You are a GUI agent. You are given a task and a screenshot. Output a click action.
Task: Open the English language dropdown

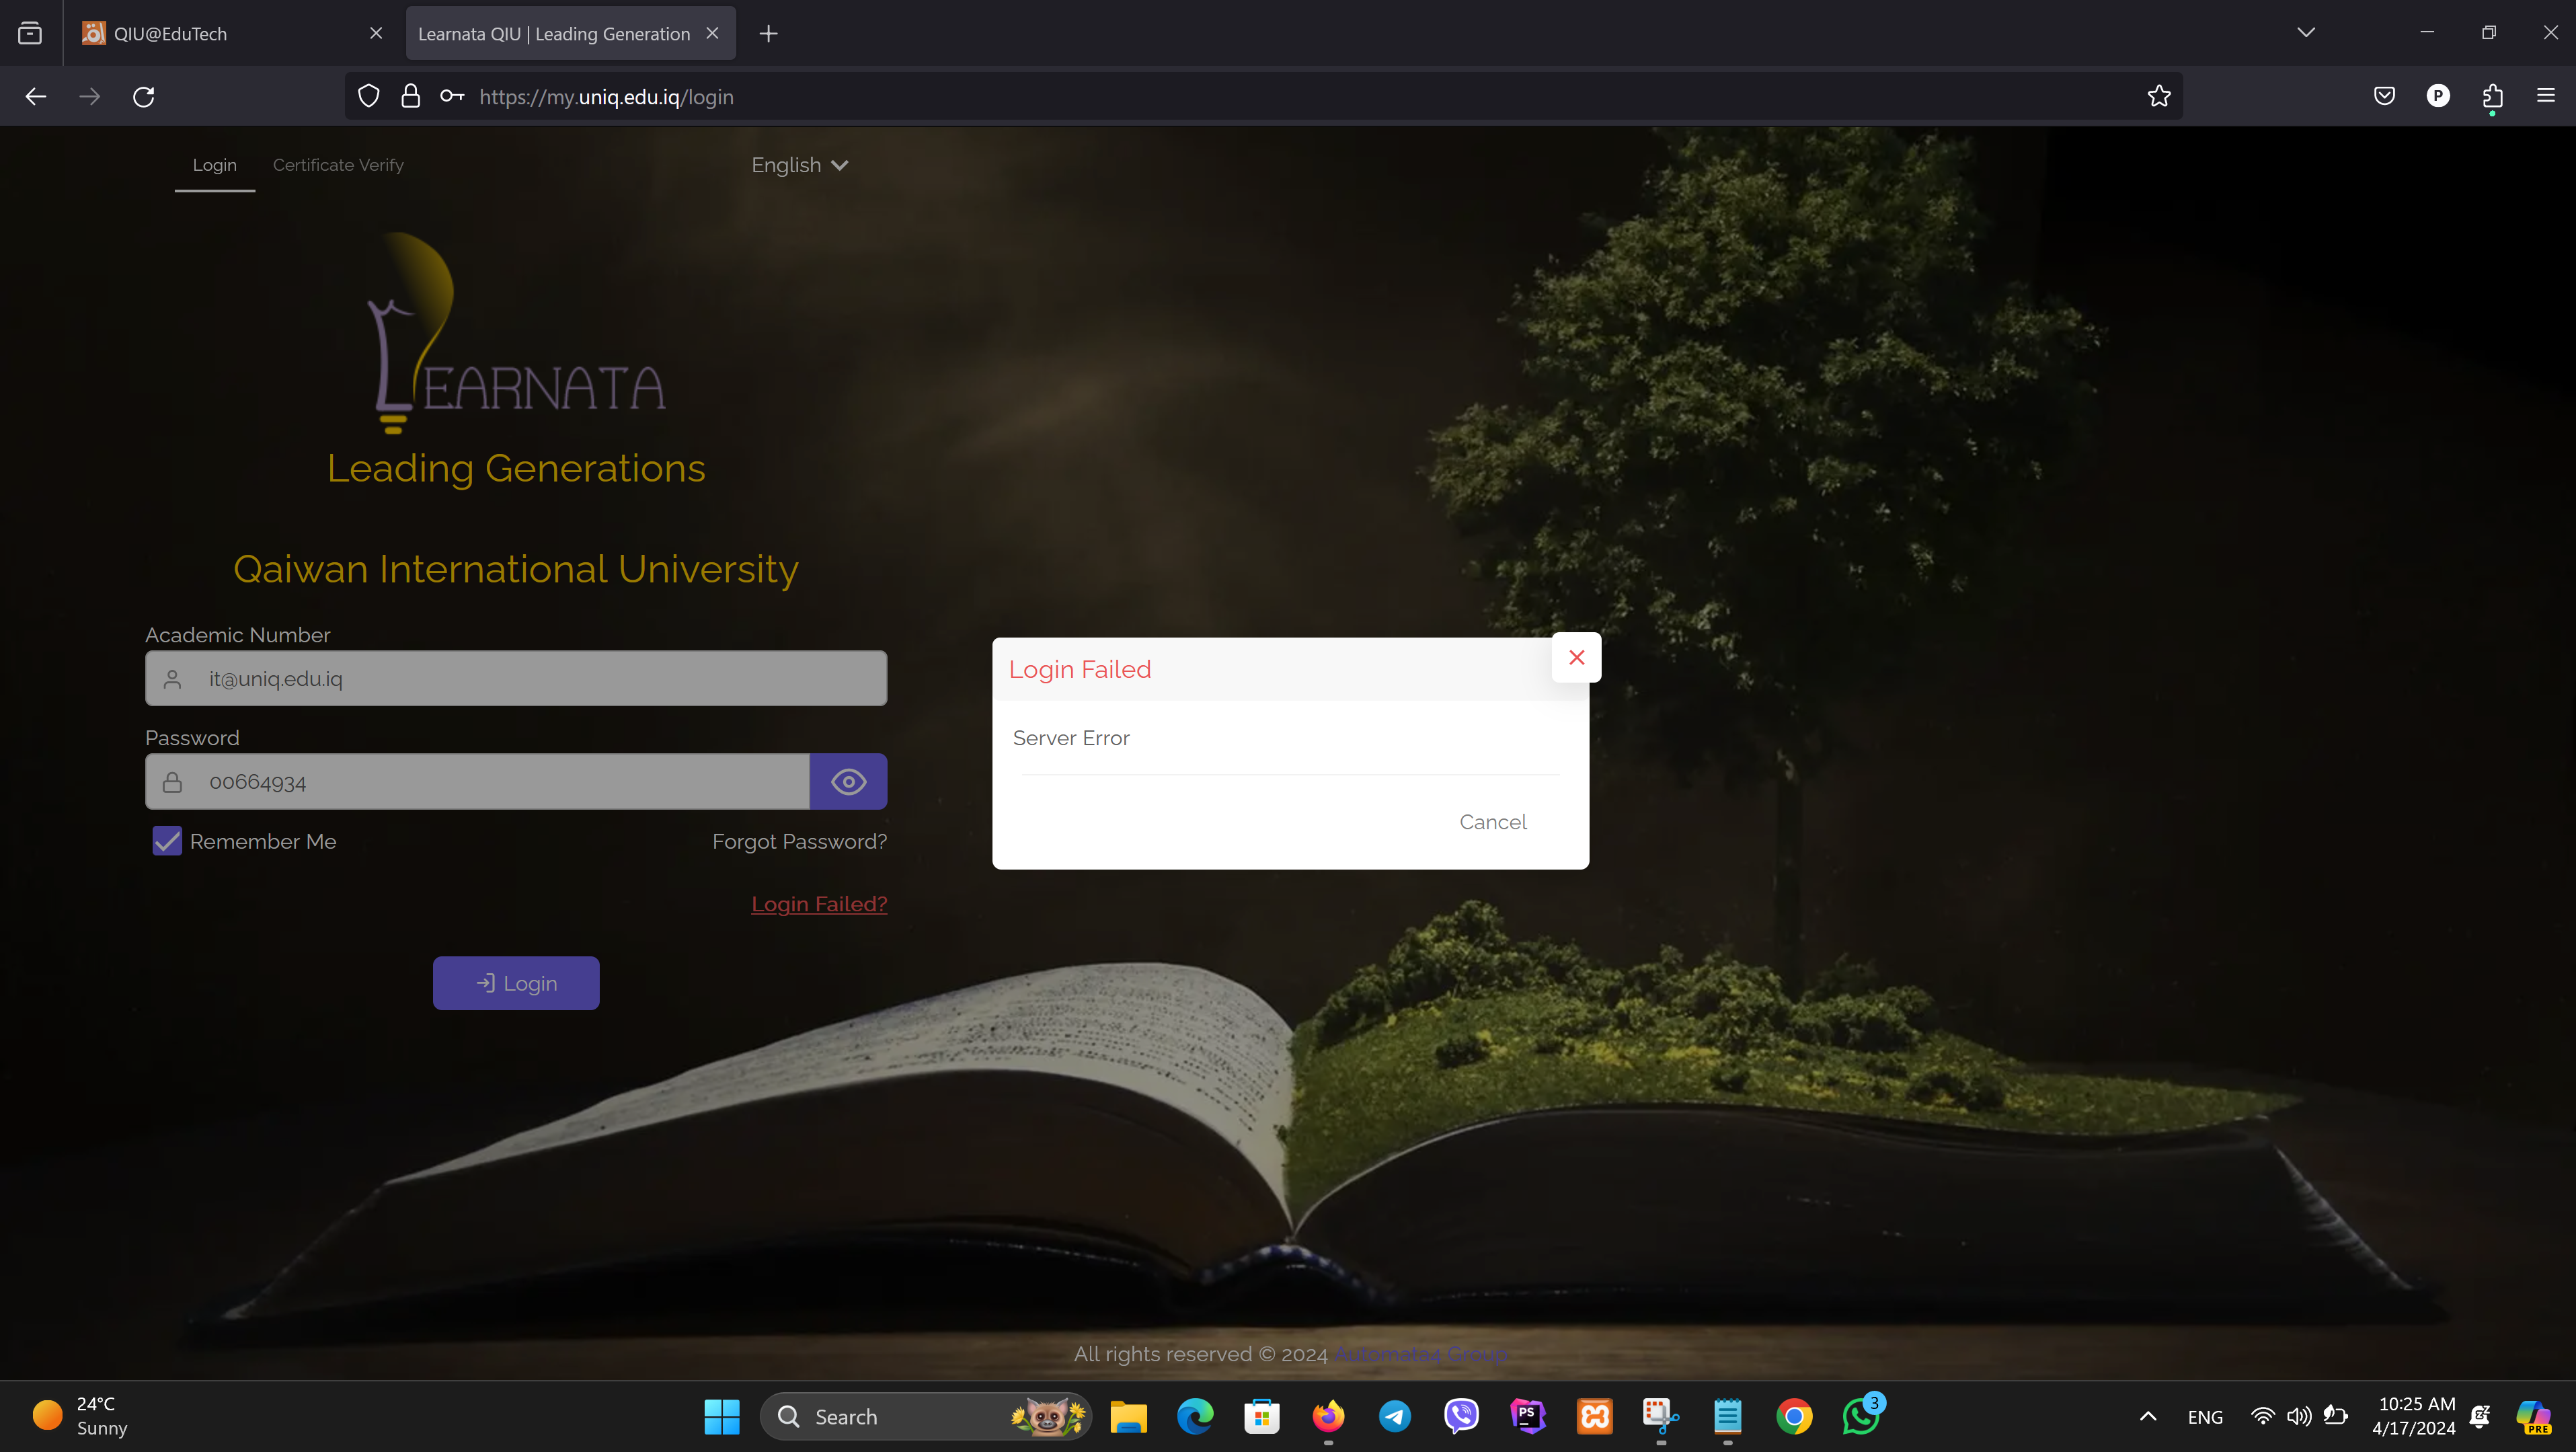(x=799, y=165)
